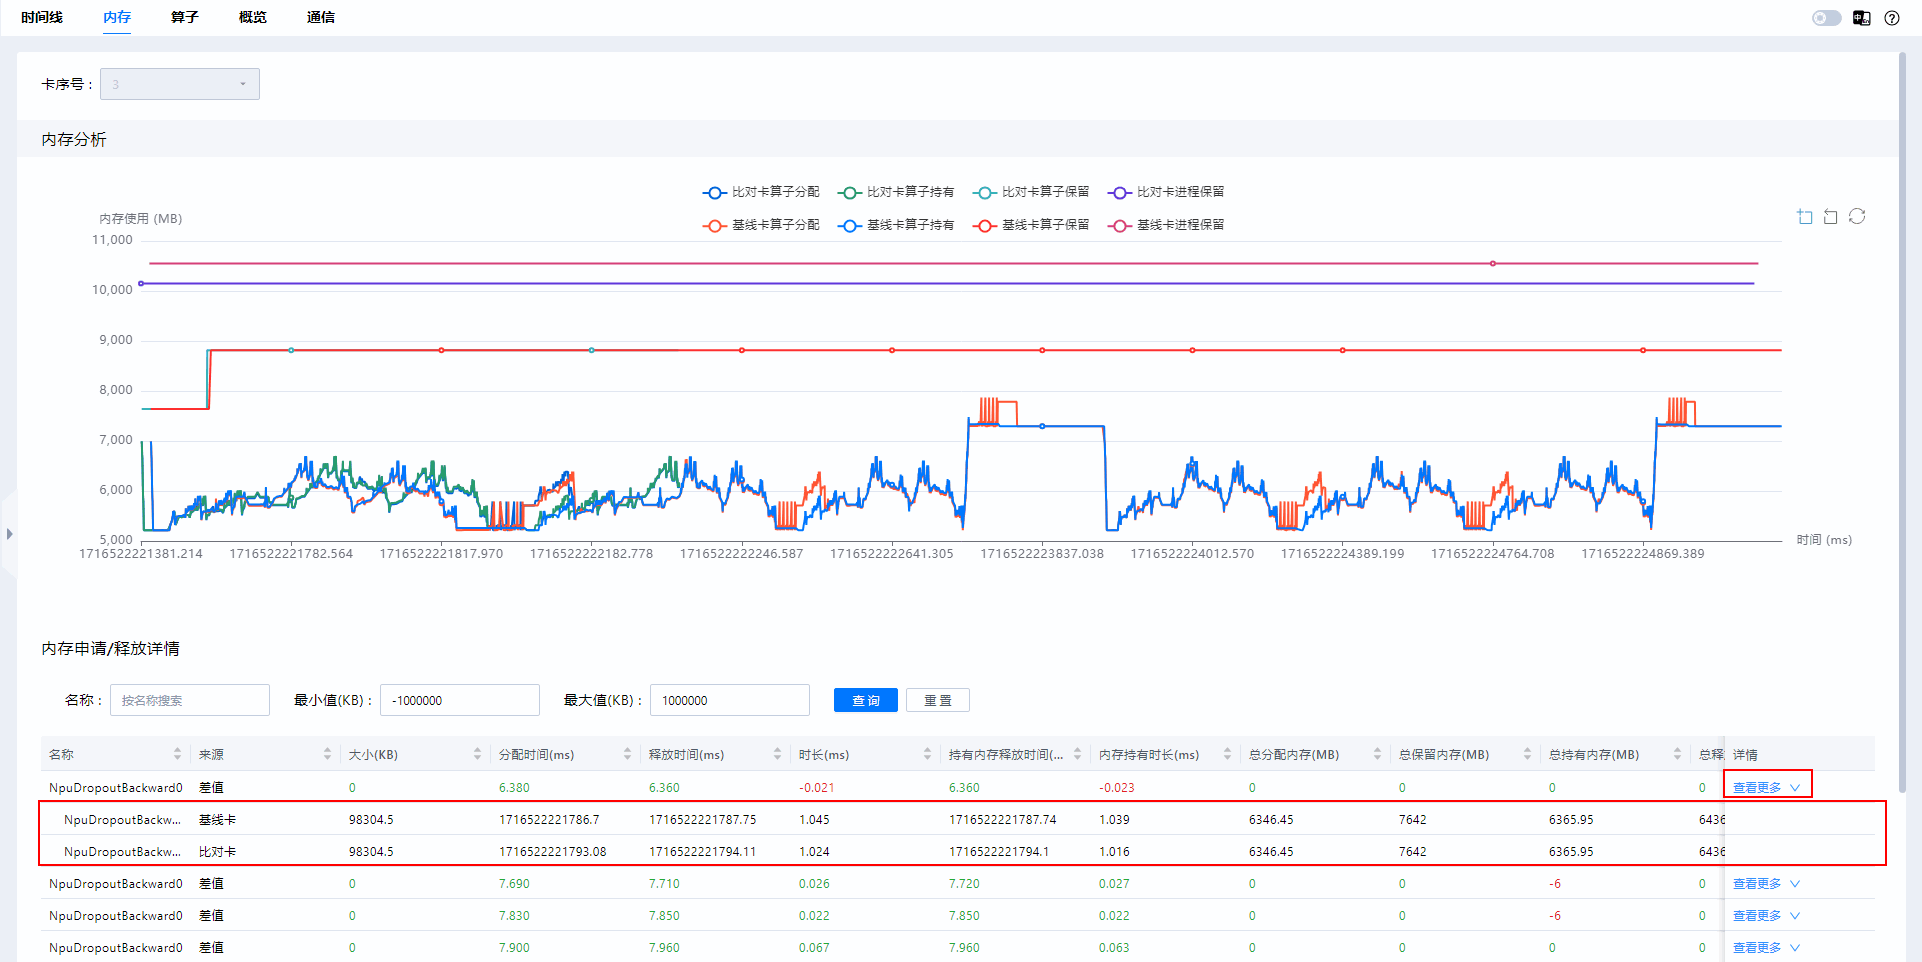Click the 名称 search input field
Viewport: 1922px width, 962px height.
tap(190, 700)
